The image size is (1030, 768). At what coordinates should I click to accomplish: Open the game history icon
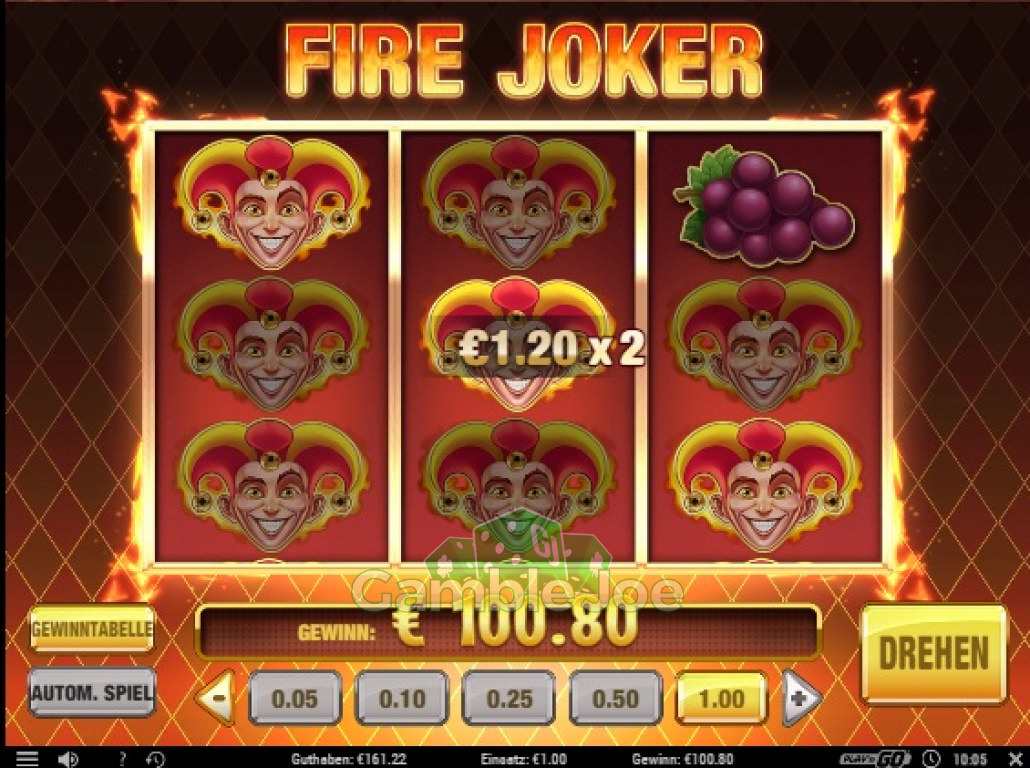pos(155,759)
